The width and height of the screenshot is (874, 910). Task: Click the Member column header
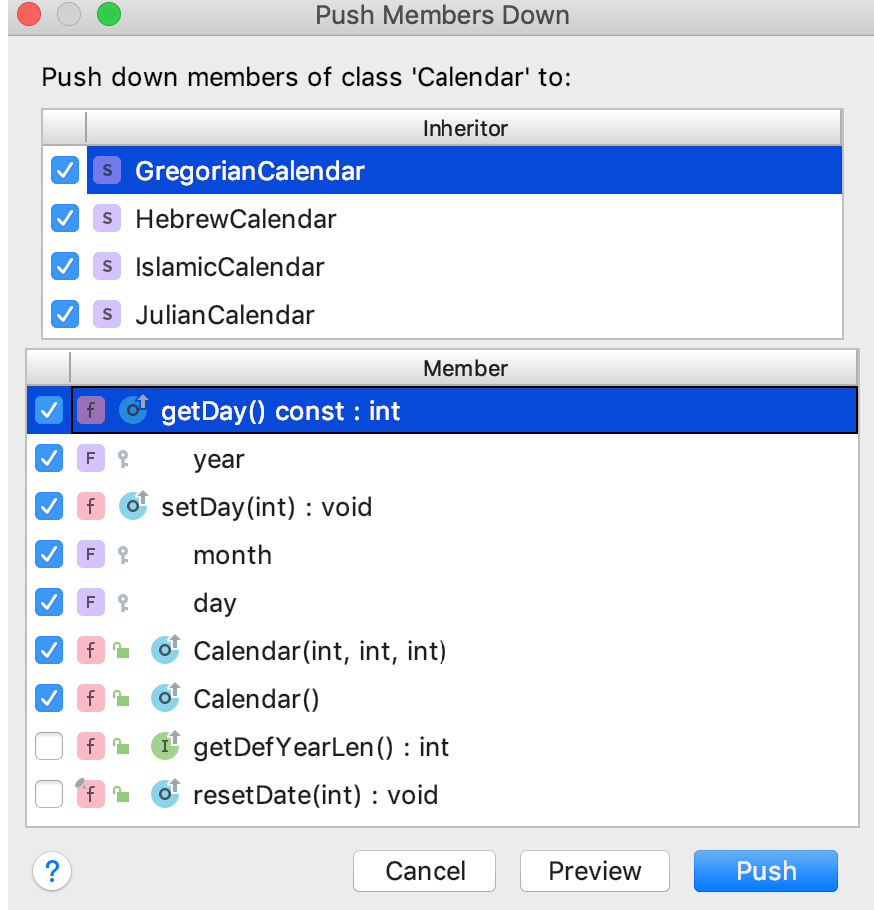[465, 368]
